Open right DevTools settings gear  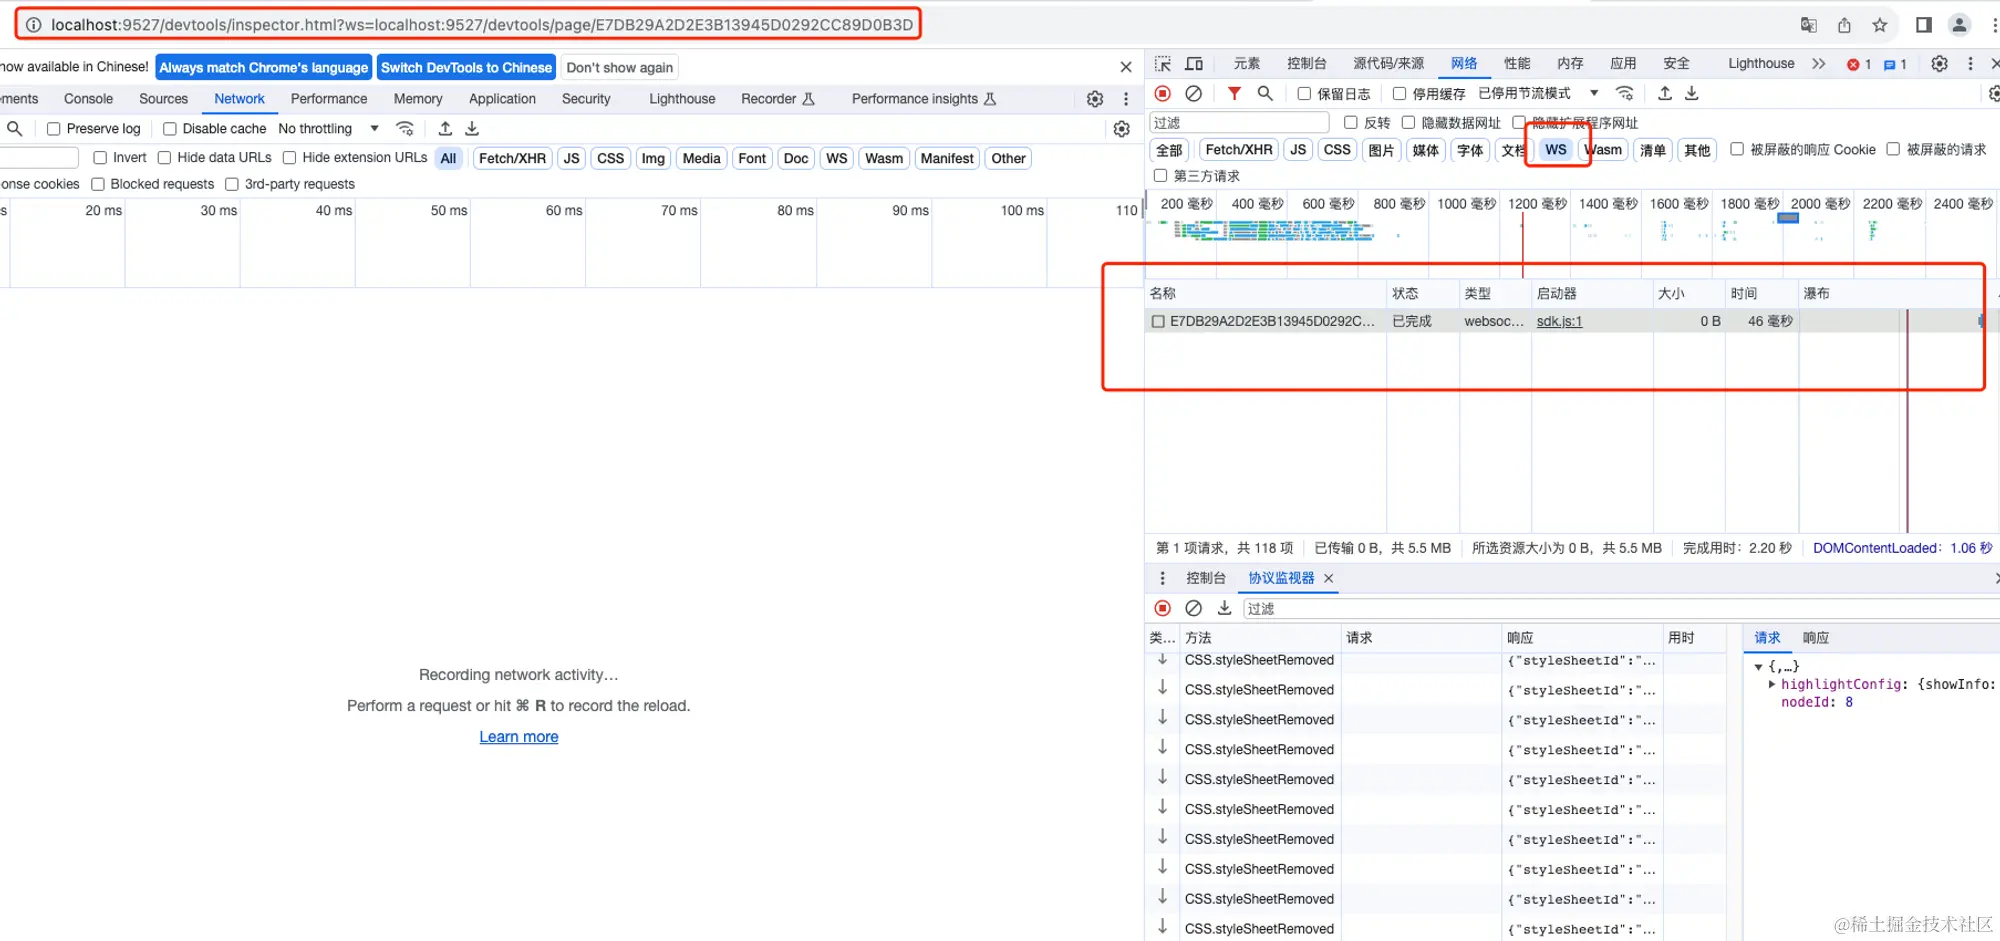[x=1939, y=64]
